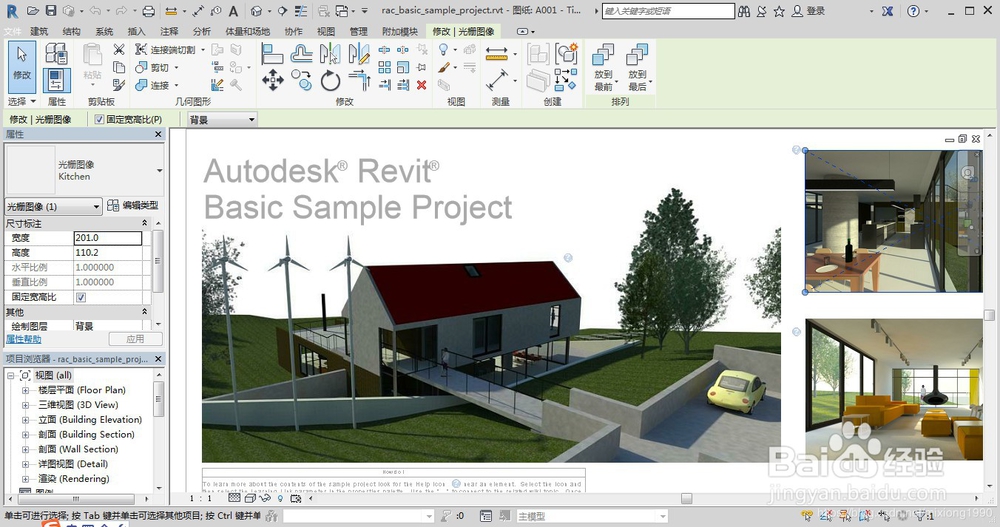Image resolution: width=1000 pixels, height=527 pixels.
Task: Save project via quick access toolbar
Action: [51, 11]
